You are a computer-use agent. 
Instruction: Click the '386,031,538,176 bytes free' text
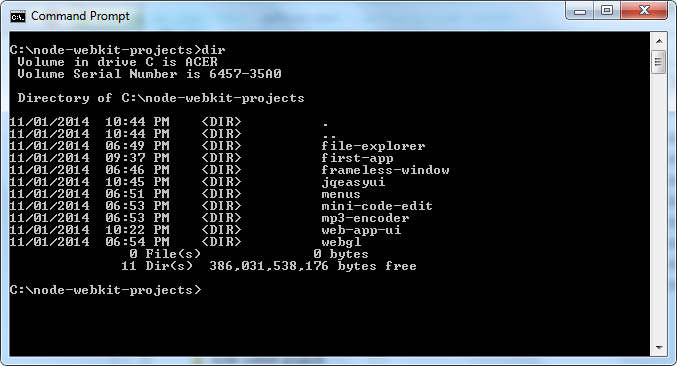[313, 266]
